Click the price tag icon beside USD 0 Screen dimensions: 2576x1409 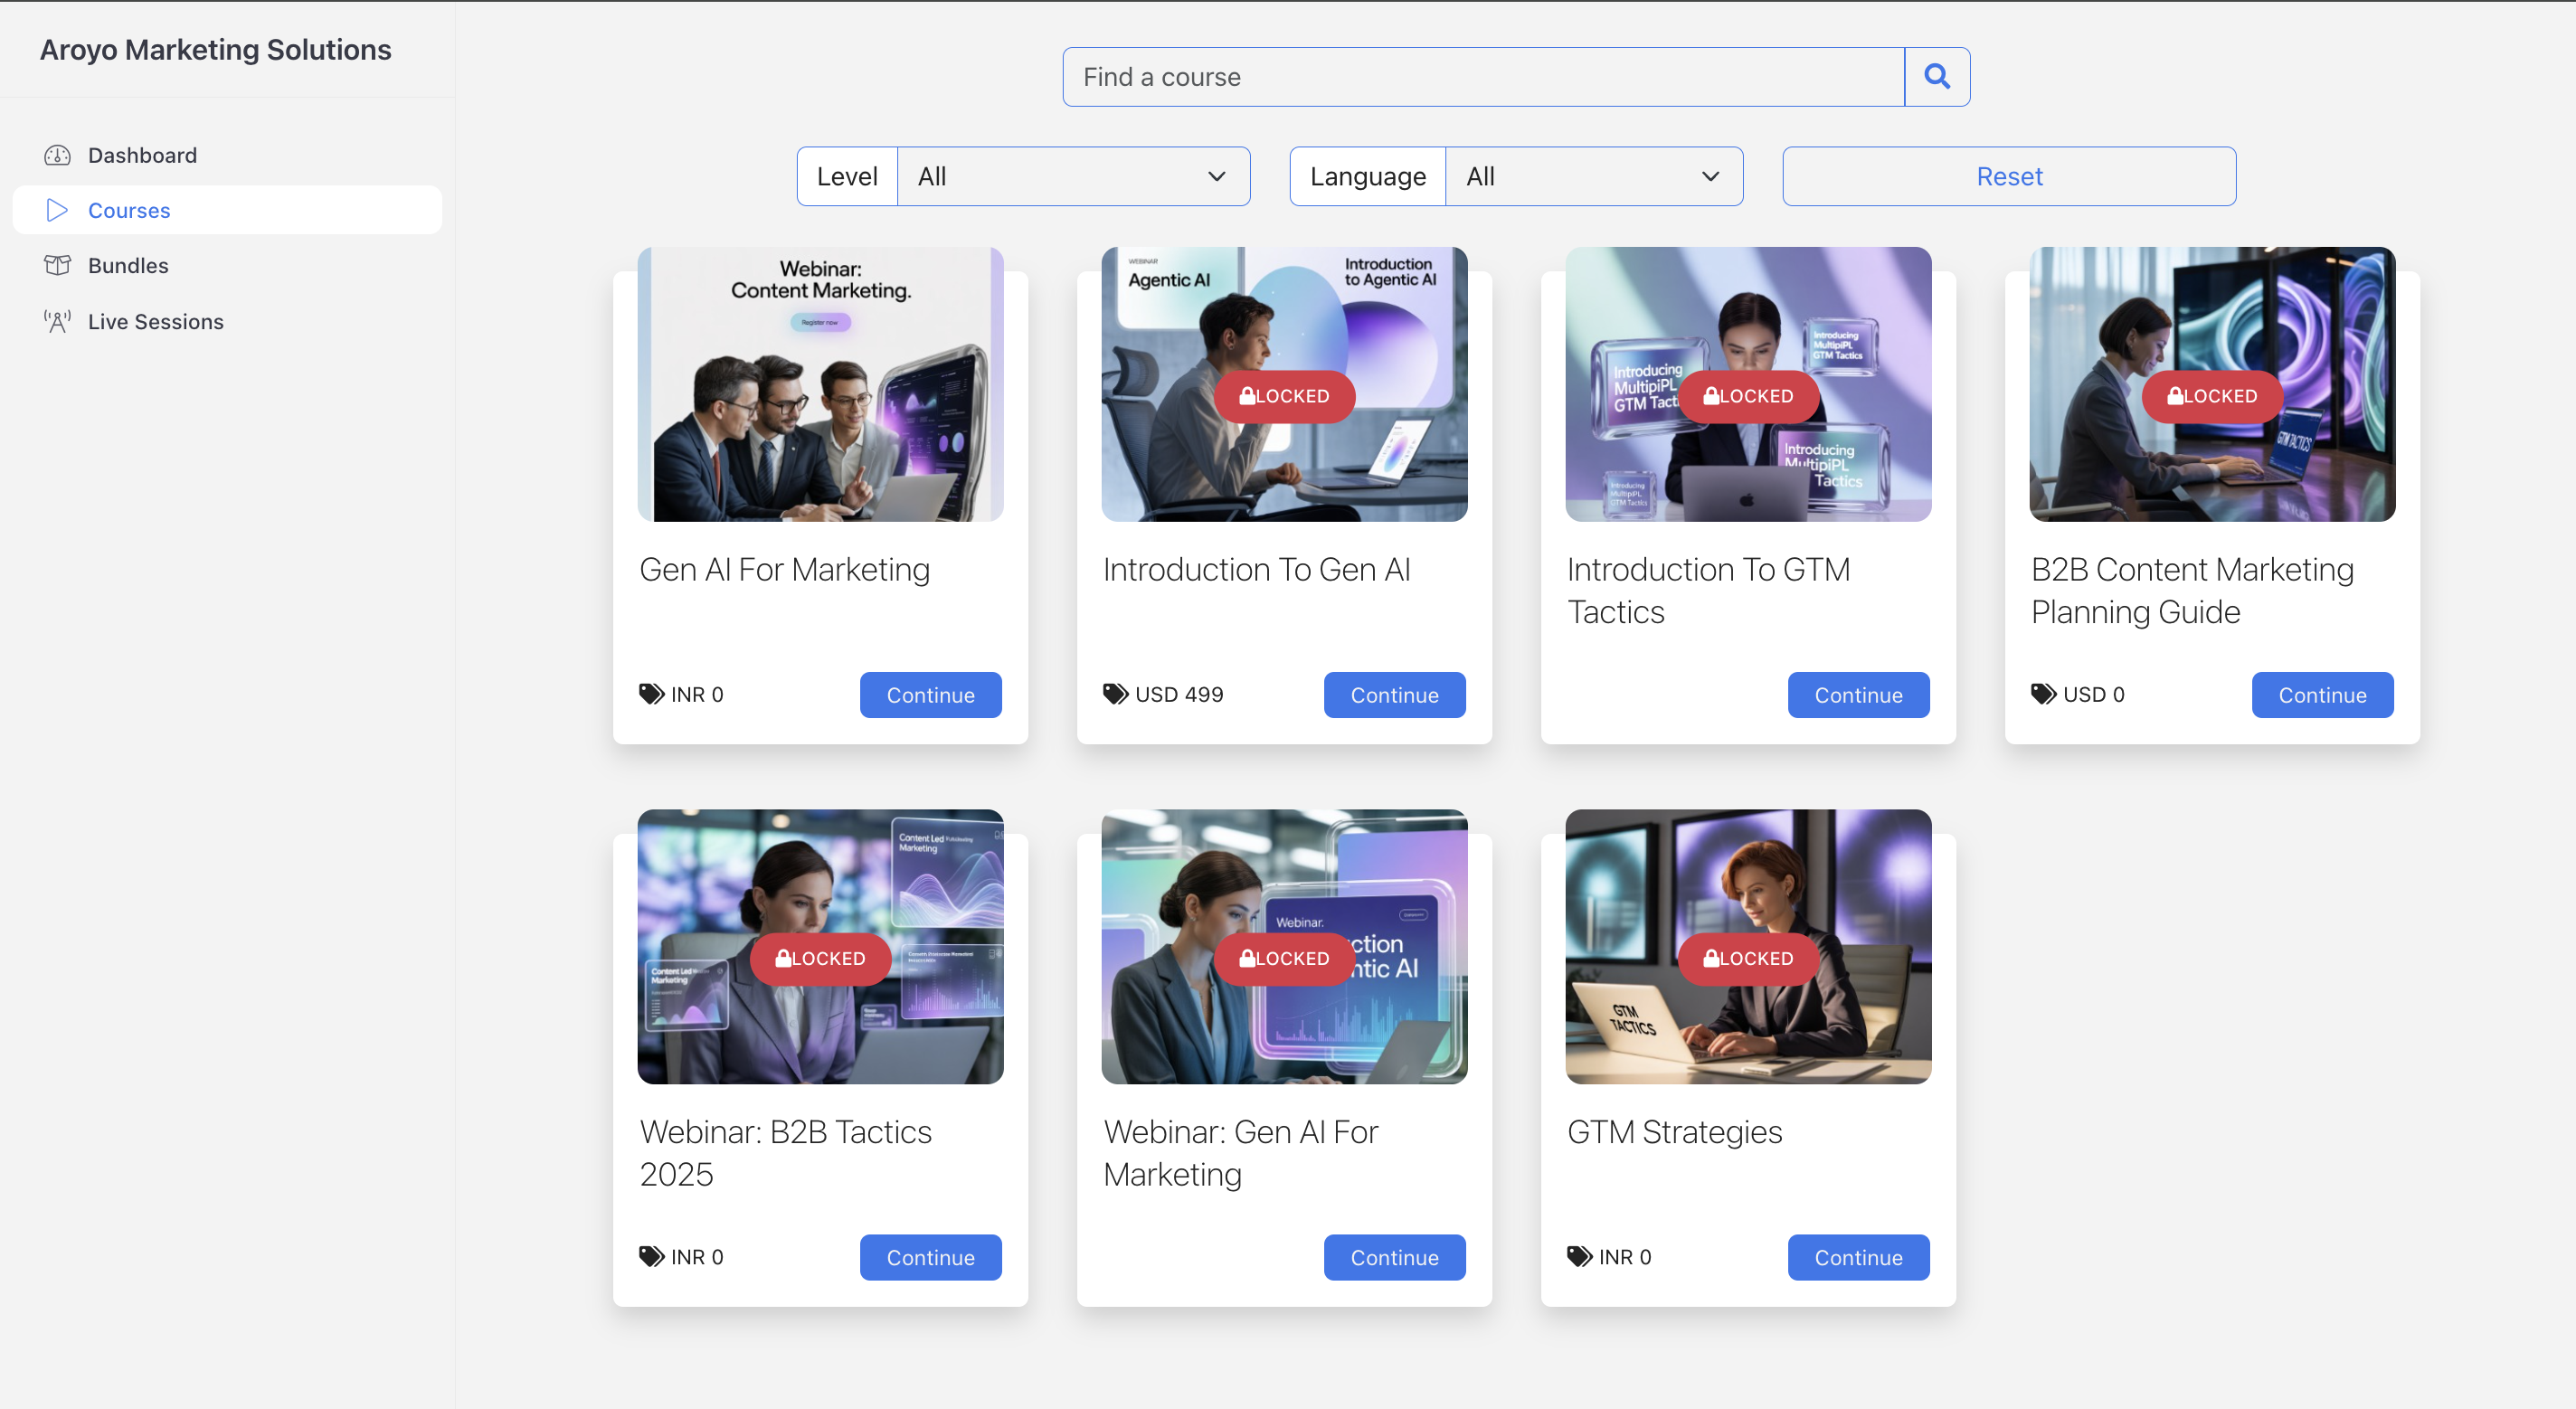point(2044,694)
